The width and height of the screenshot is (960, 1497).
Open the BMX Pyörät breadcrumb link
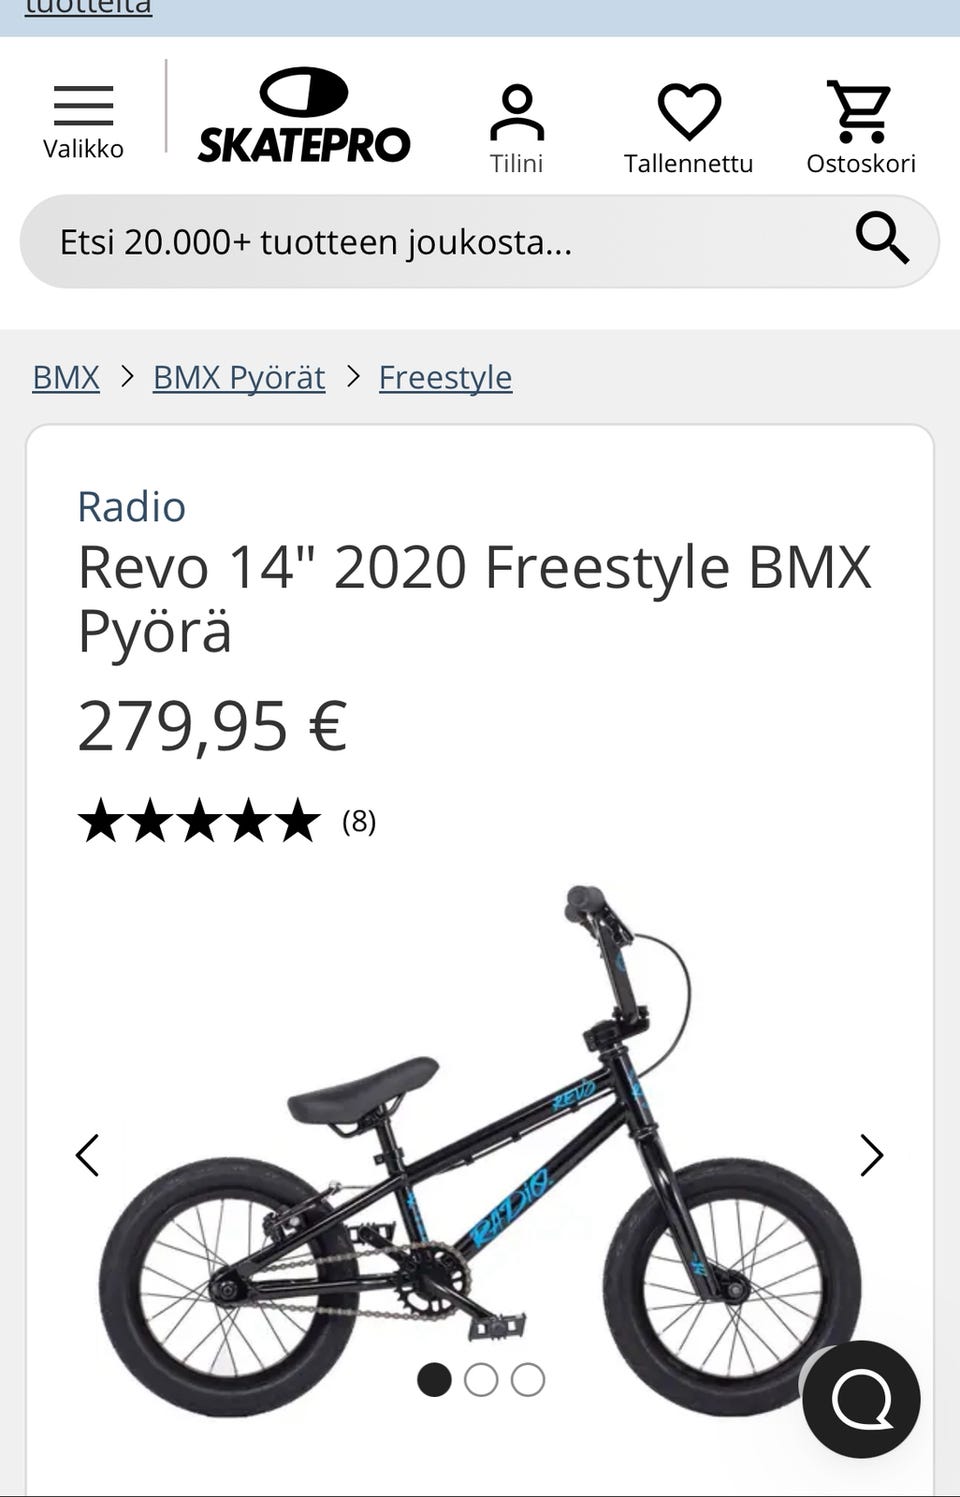239,377
